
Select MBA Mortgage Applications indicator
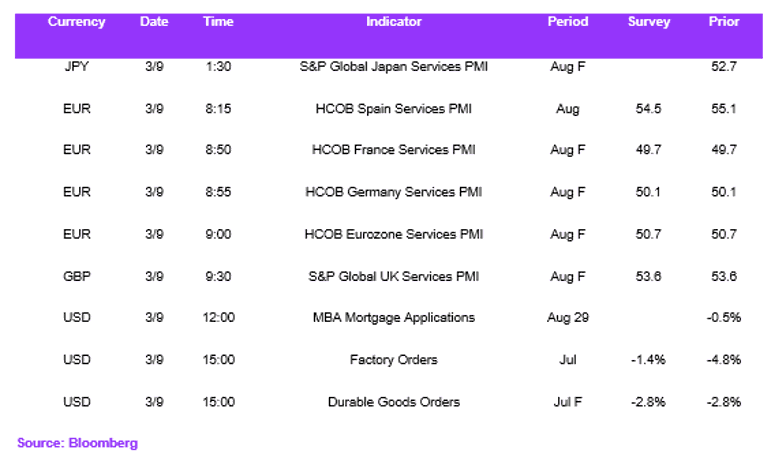[x=393, y=318]
